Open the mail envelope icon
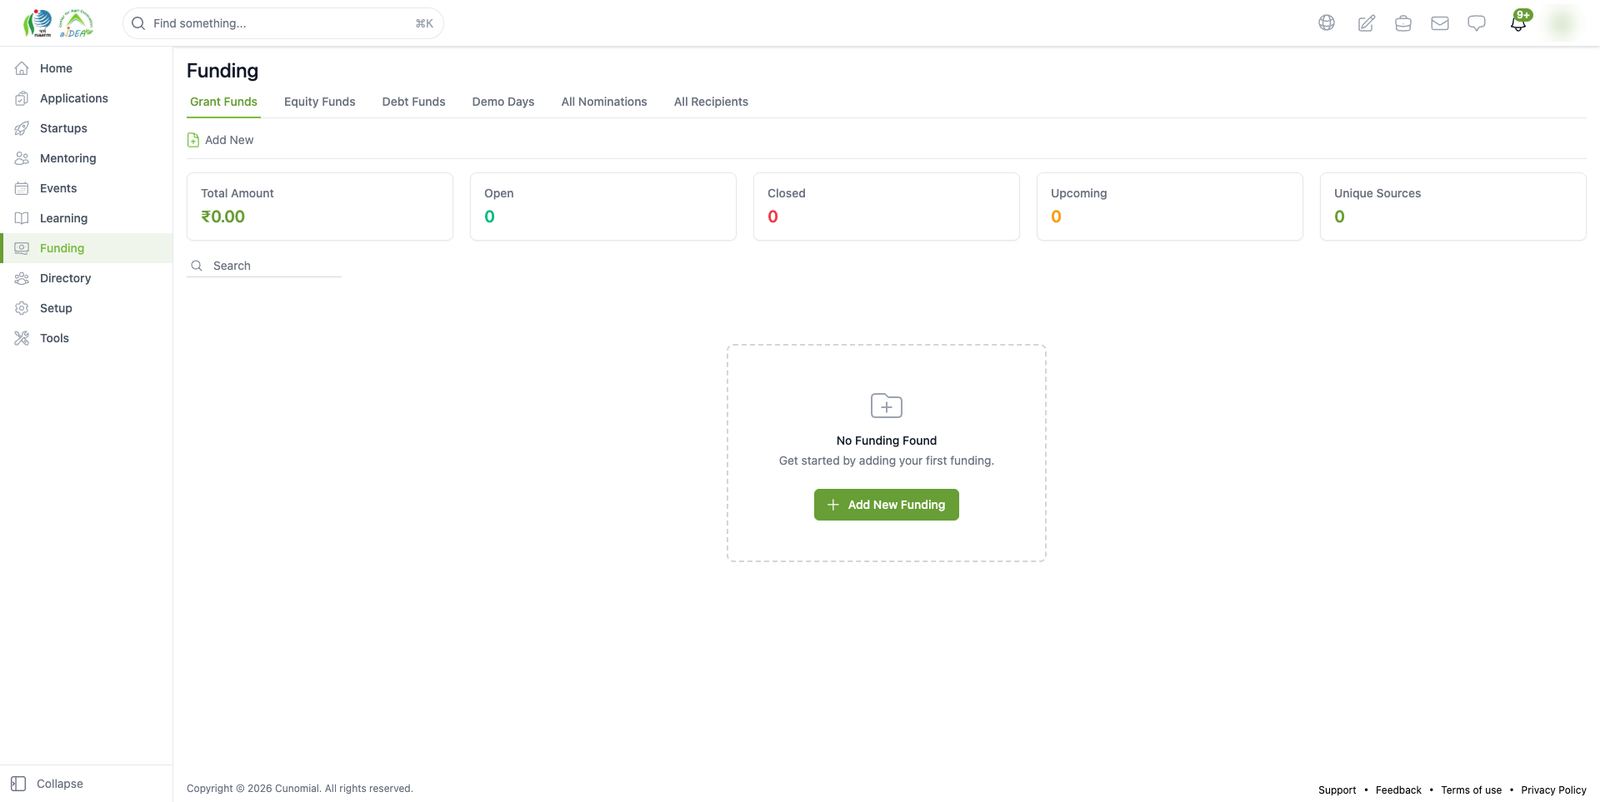Image resolution: width=1600 pixels, height=802 pixels. (x=1440, y=23)
